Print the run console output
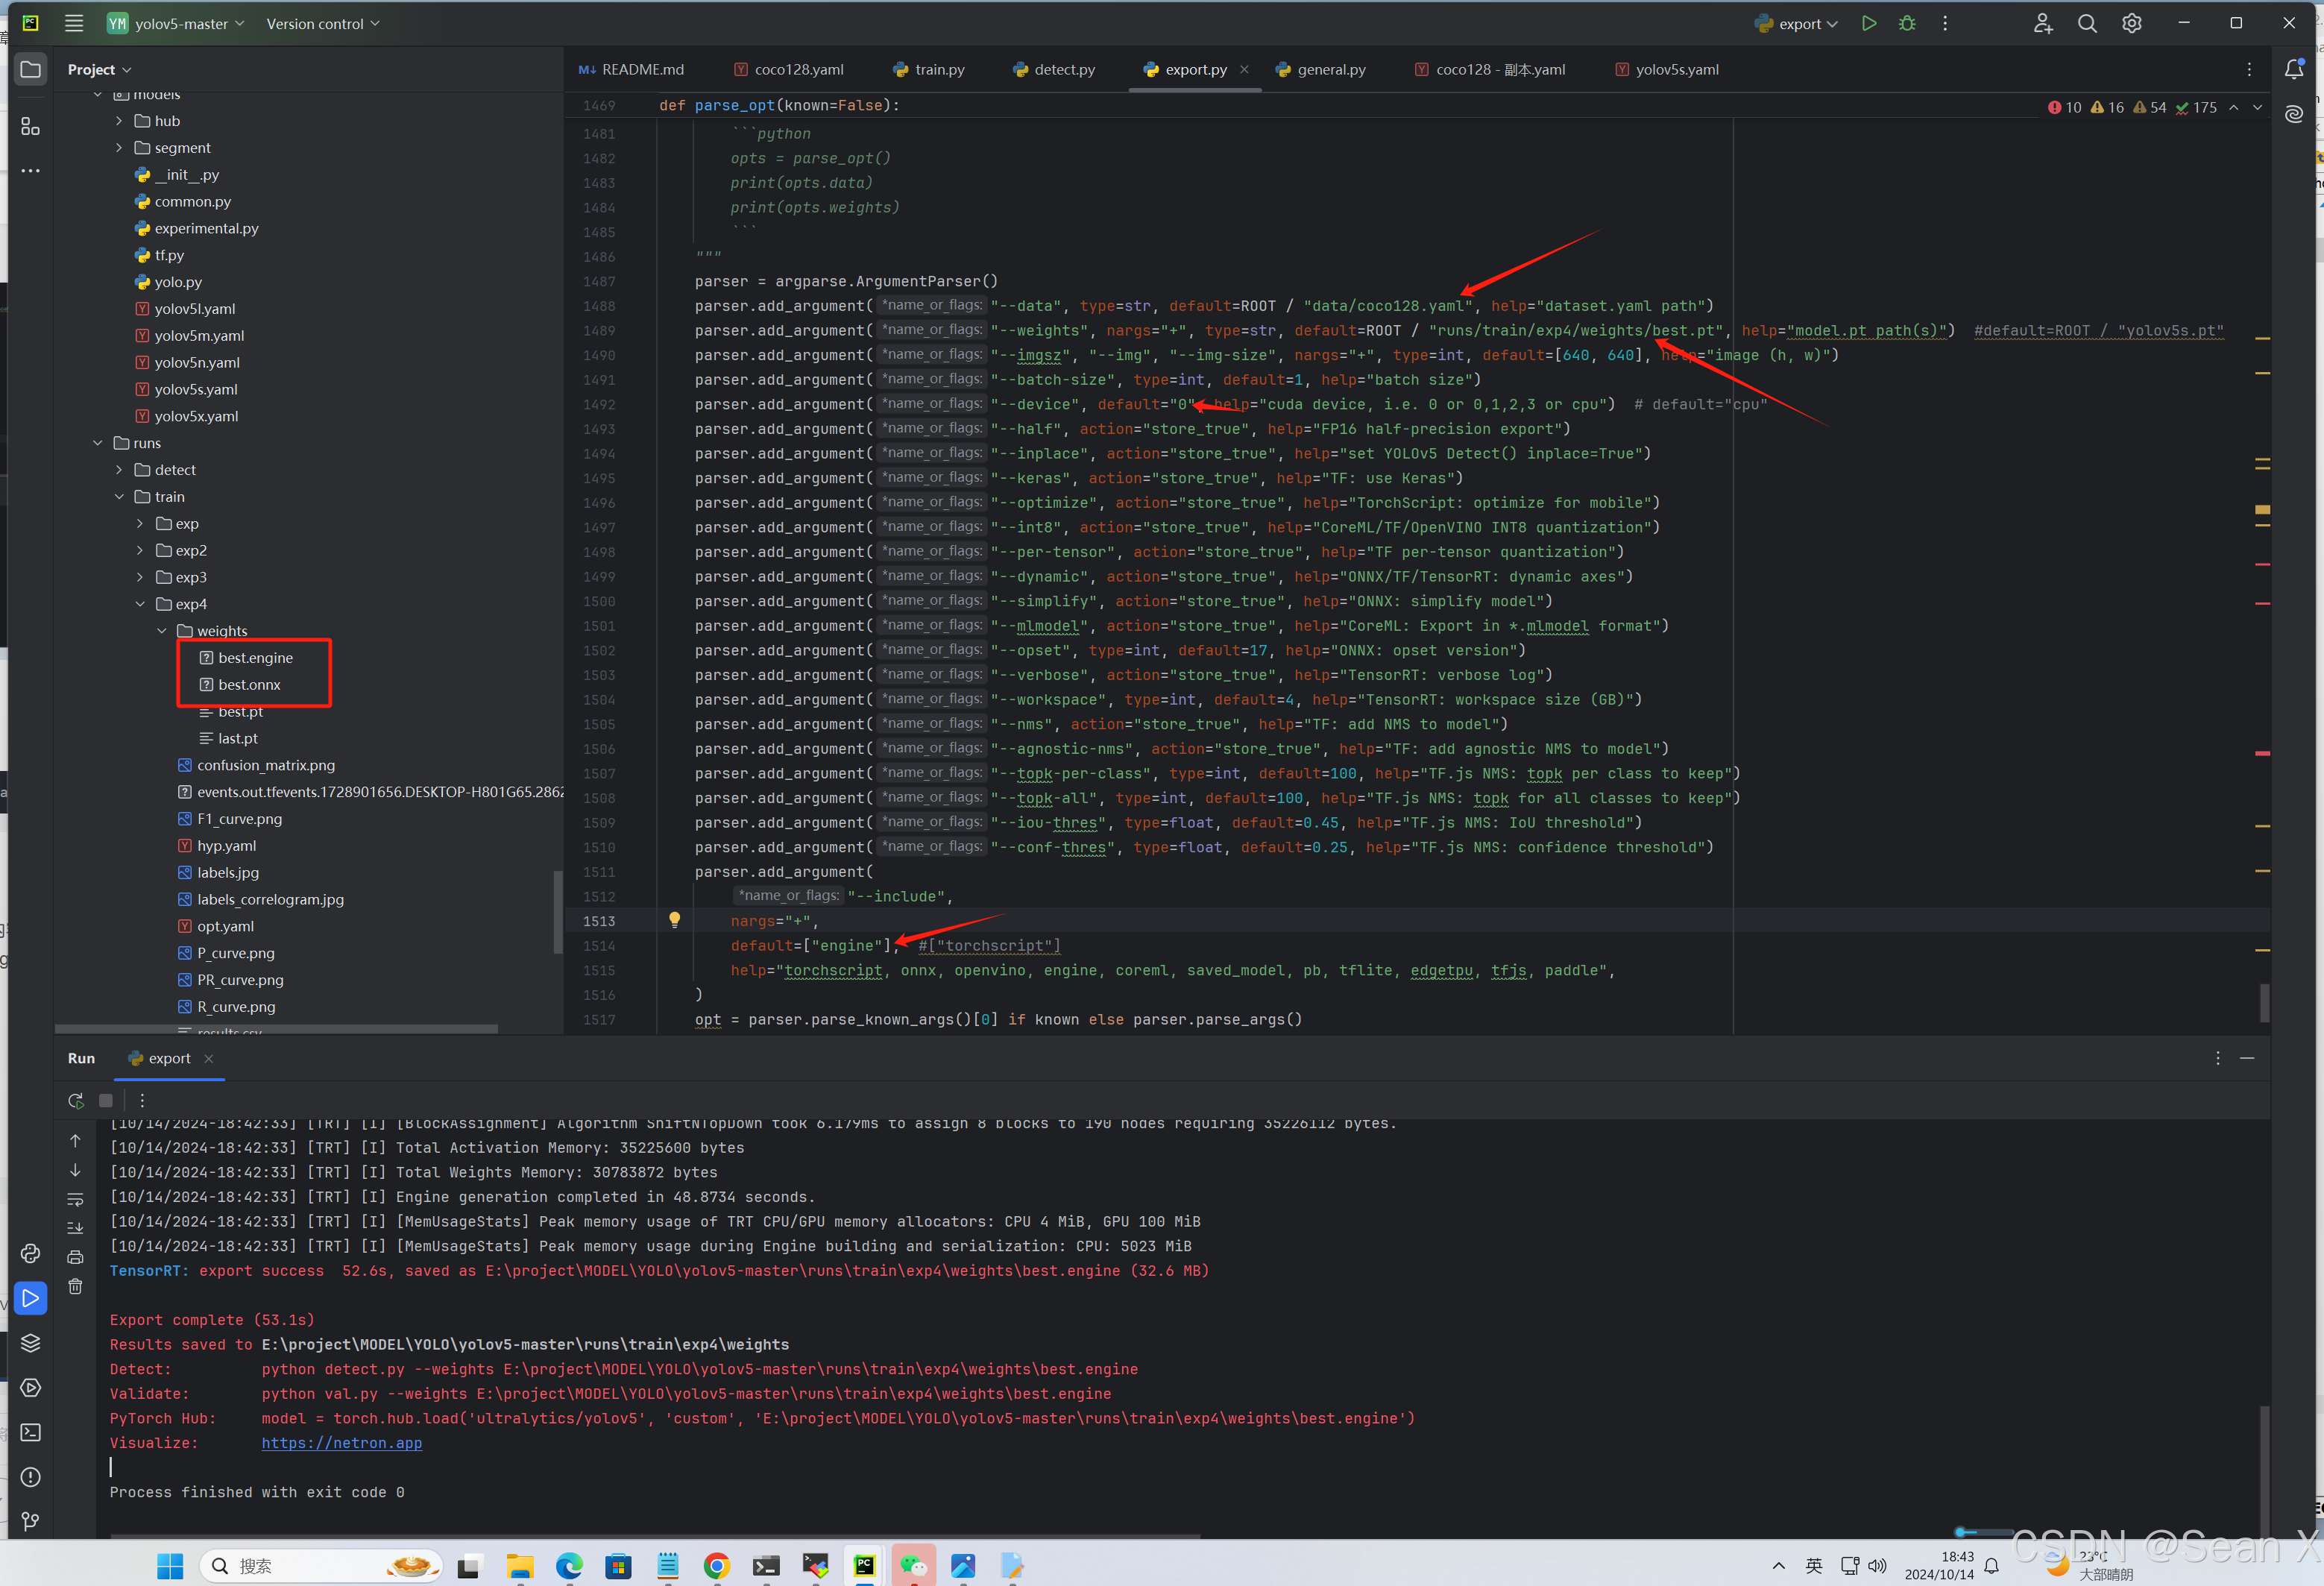Image resolution: width=2324 pixels, height=1586 pixels. click(x=75, y=1257)
